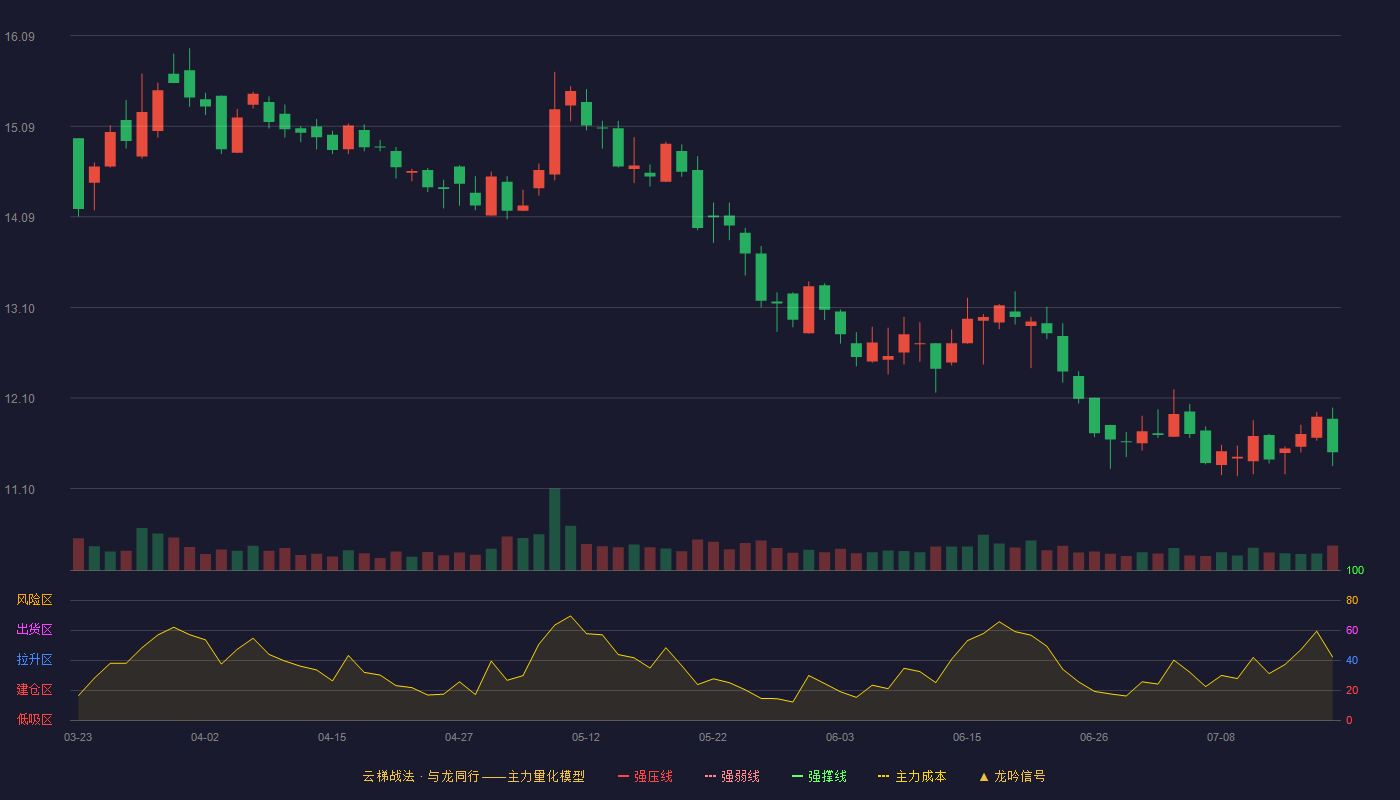Image resolution: width=1400 pixels, height=800 pixels.
Task: Click the 03-23 date label
Action: tap(78, 737)
